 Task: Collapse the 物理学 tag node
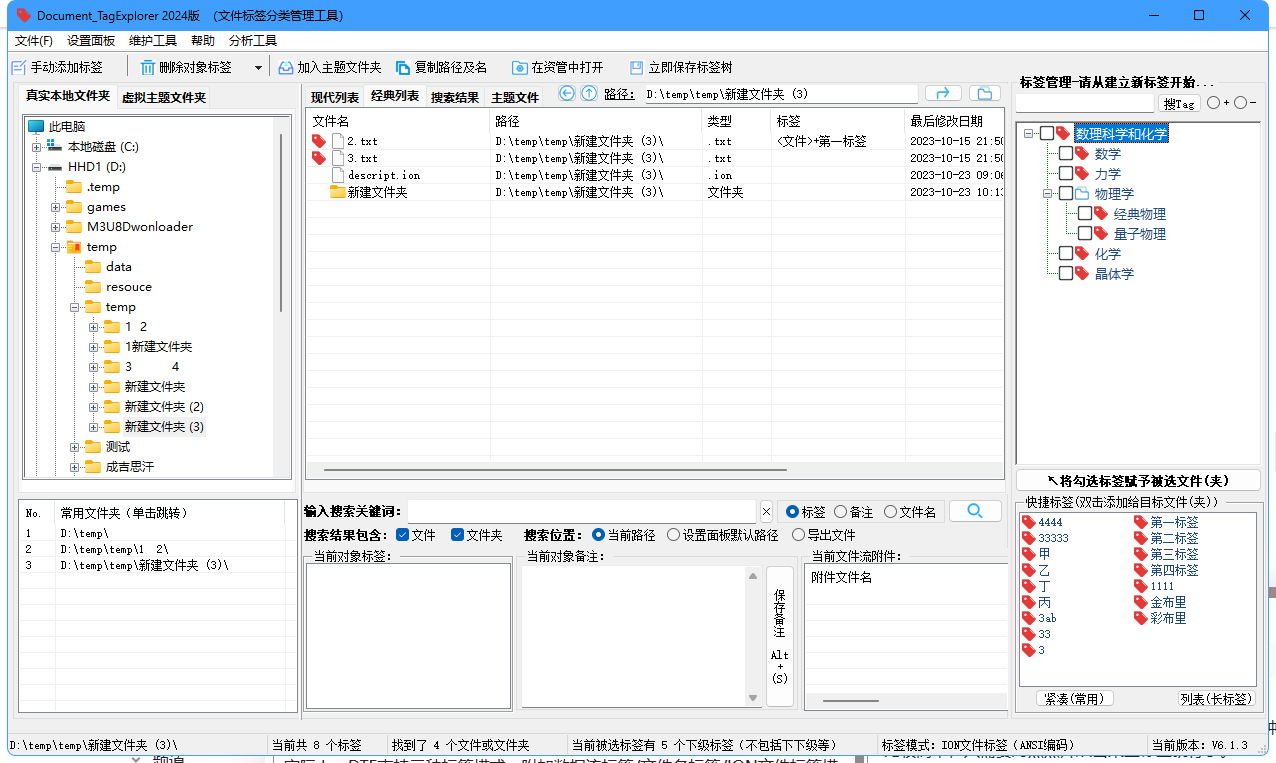[1048, 194]
